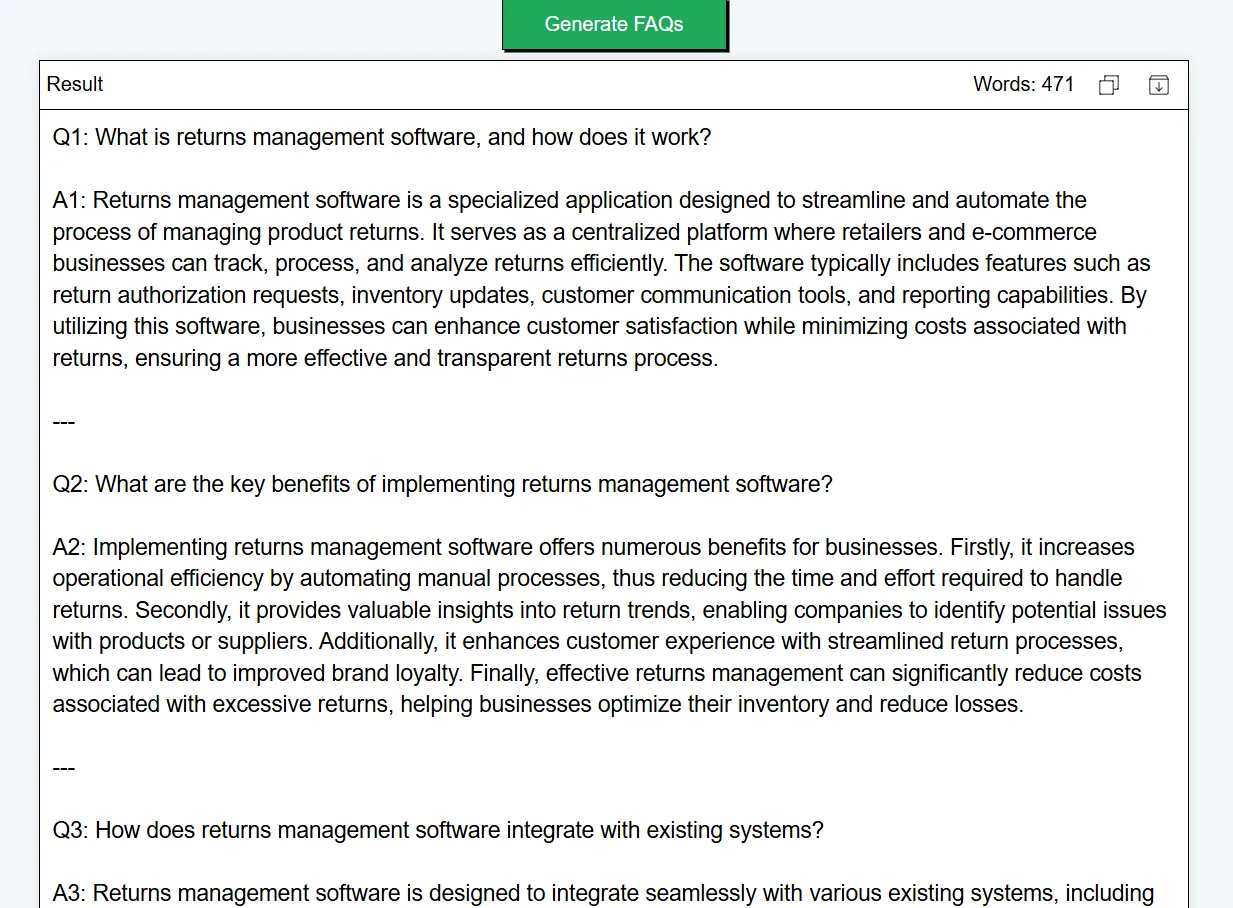This screenshot has width=1233, height=908.
Task: Click the question 'Q3: How does returns management software integrate'
Action: pyautogui.click(x=438, y=830)
